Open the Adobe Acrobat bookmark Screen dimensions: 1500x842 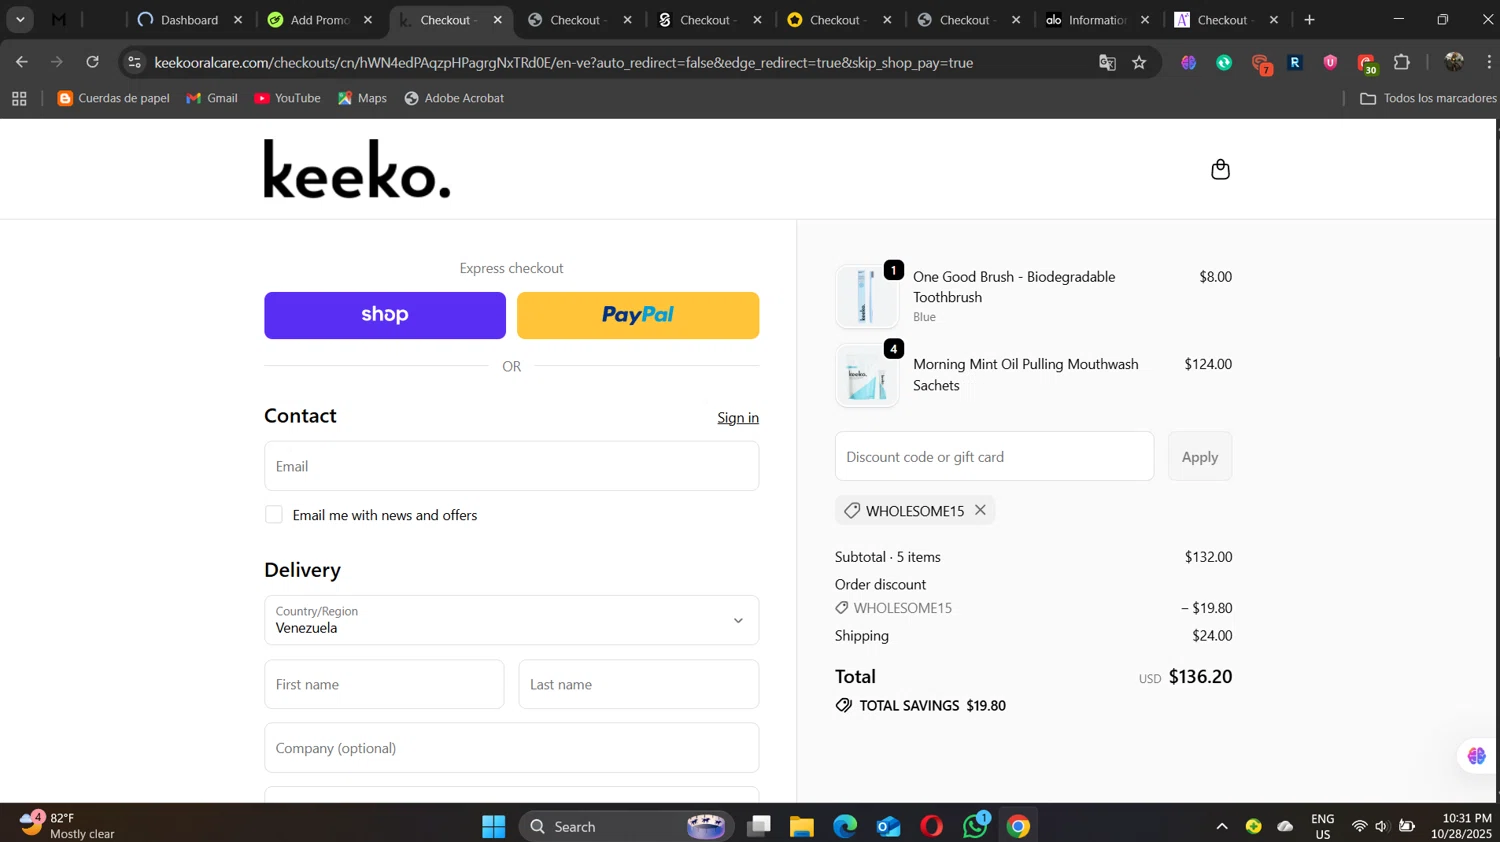pyautogui.click(x=454, y=98)
